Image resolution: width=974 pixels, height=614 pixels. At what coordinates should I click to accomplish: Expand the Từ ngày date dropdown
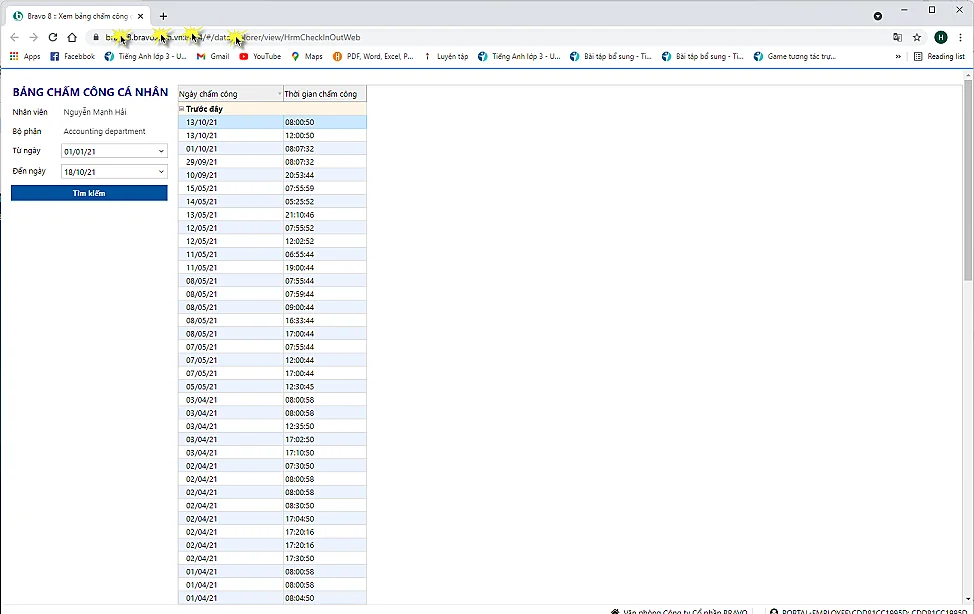pyautogui.click(x=161, y=151)
